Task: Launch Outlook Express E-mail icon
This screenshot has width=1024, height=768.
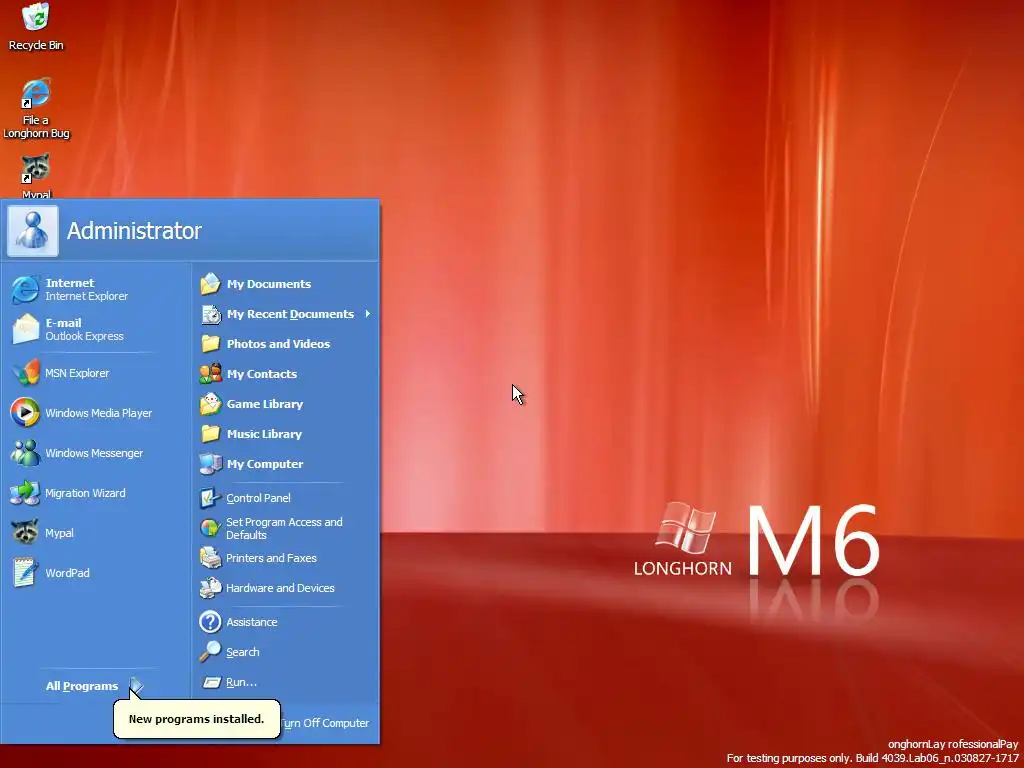Action: [25, 329]
